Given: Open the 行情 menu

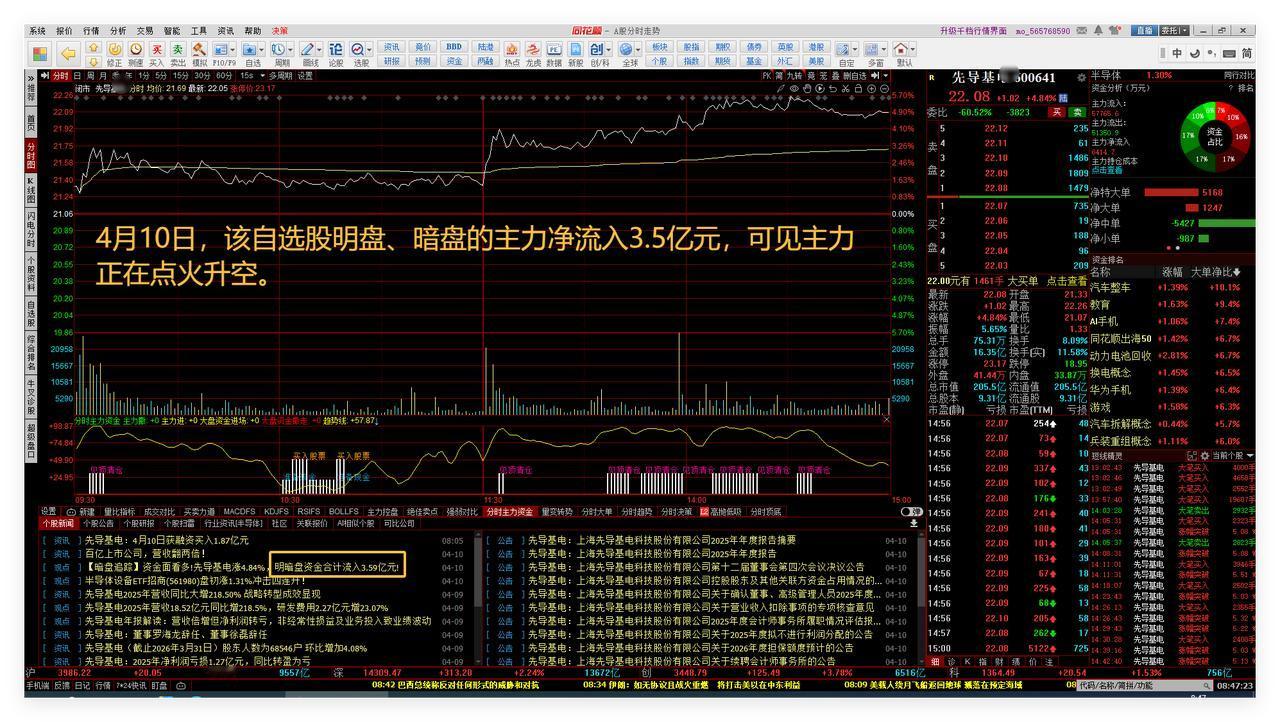Looking at the screenshot, I should point(91,31).
